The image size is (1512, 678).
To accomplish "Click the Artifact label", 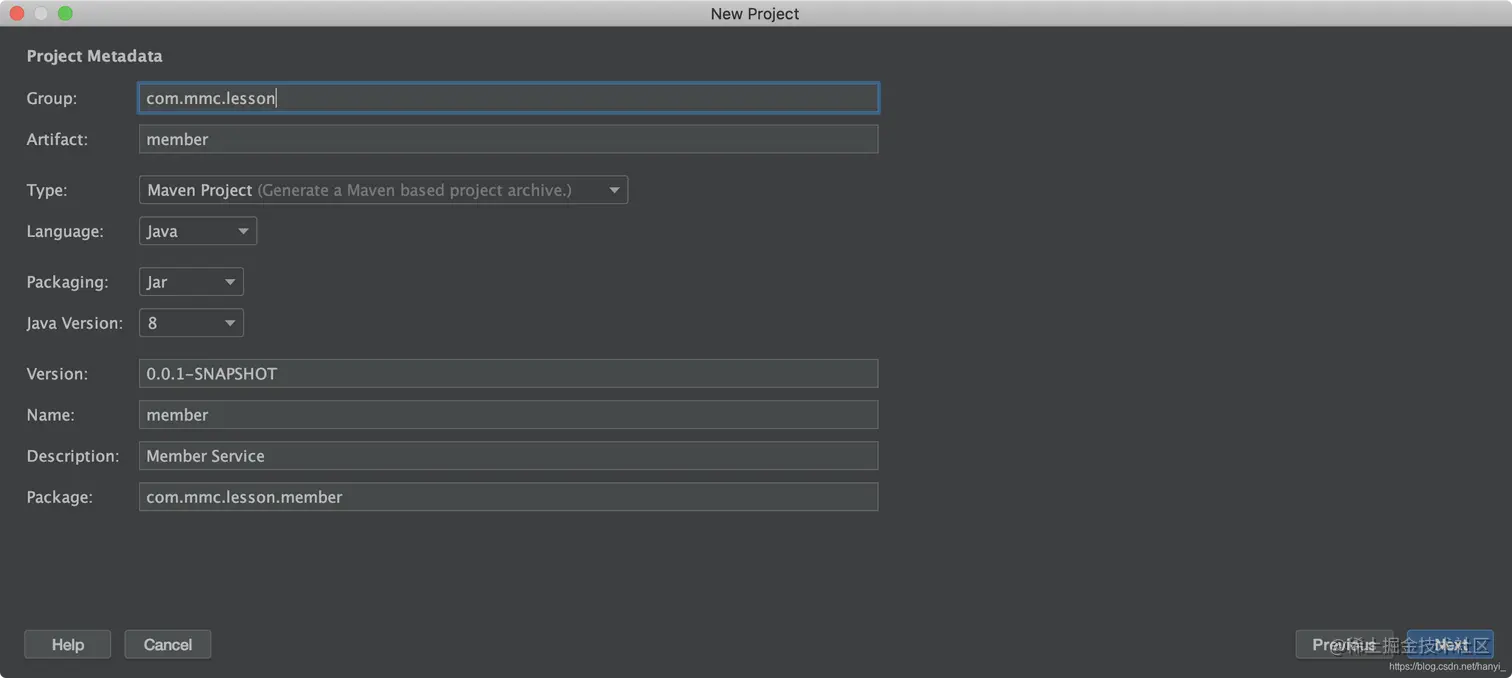I will point(57,139).
